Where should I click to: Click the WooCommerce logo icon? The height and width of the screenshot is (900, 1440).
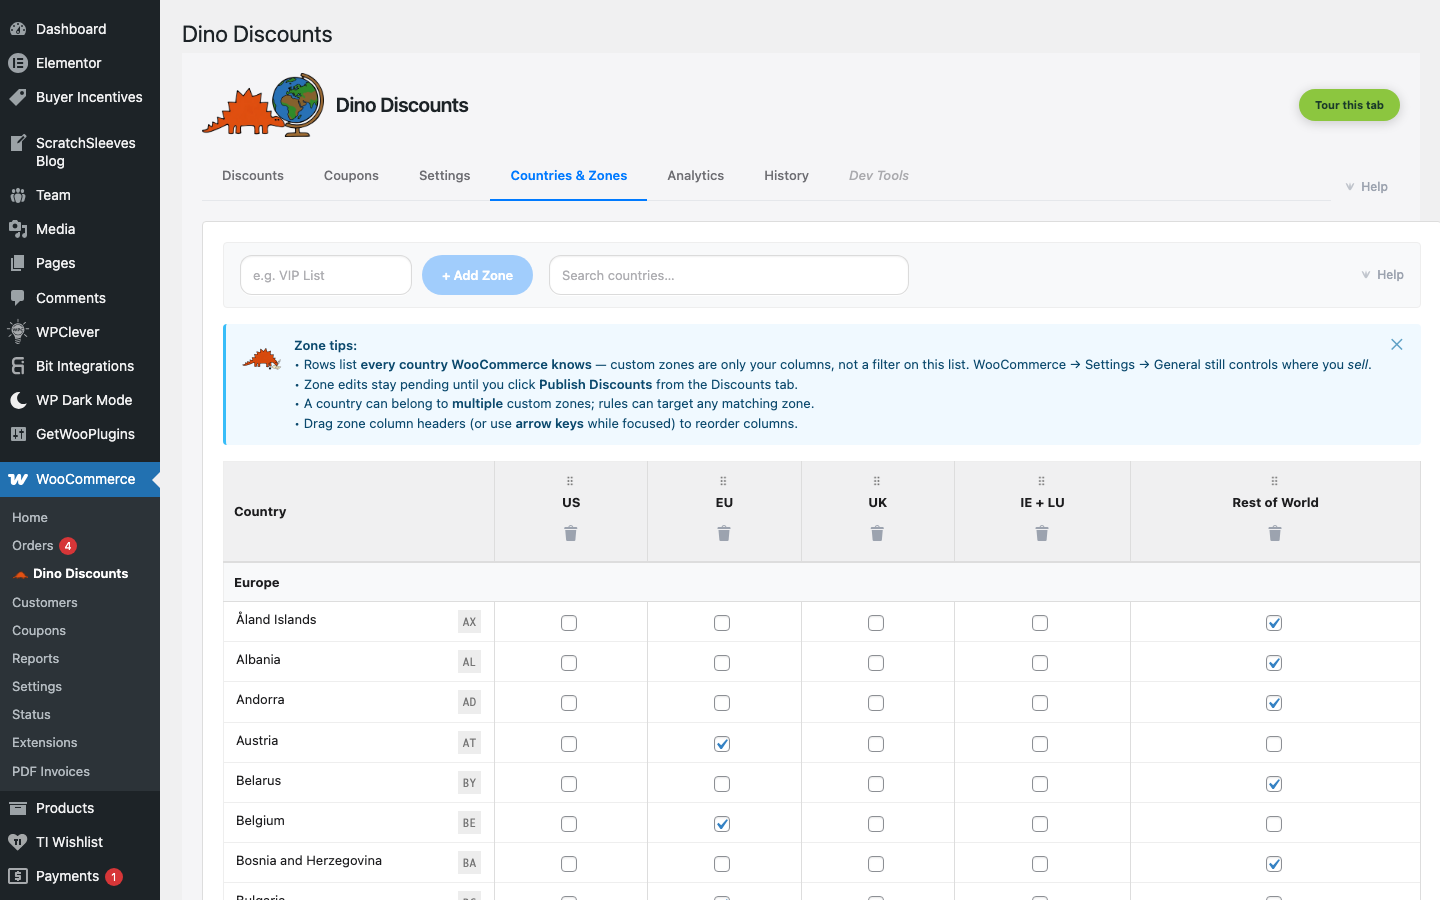click(x=18, y=479)
